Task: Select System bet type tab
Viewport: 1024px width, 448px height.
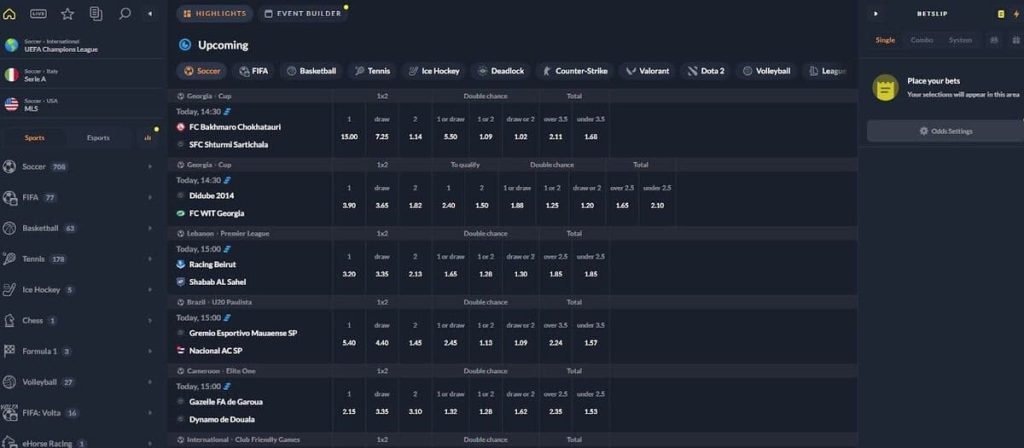Action: (960, 40)
